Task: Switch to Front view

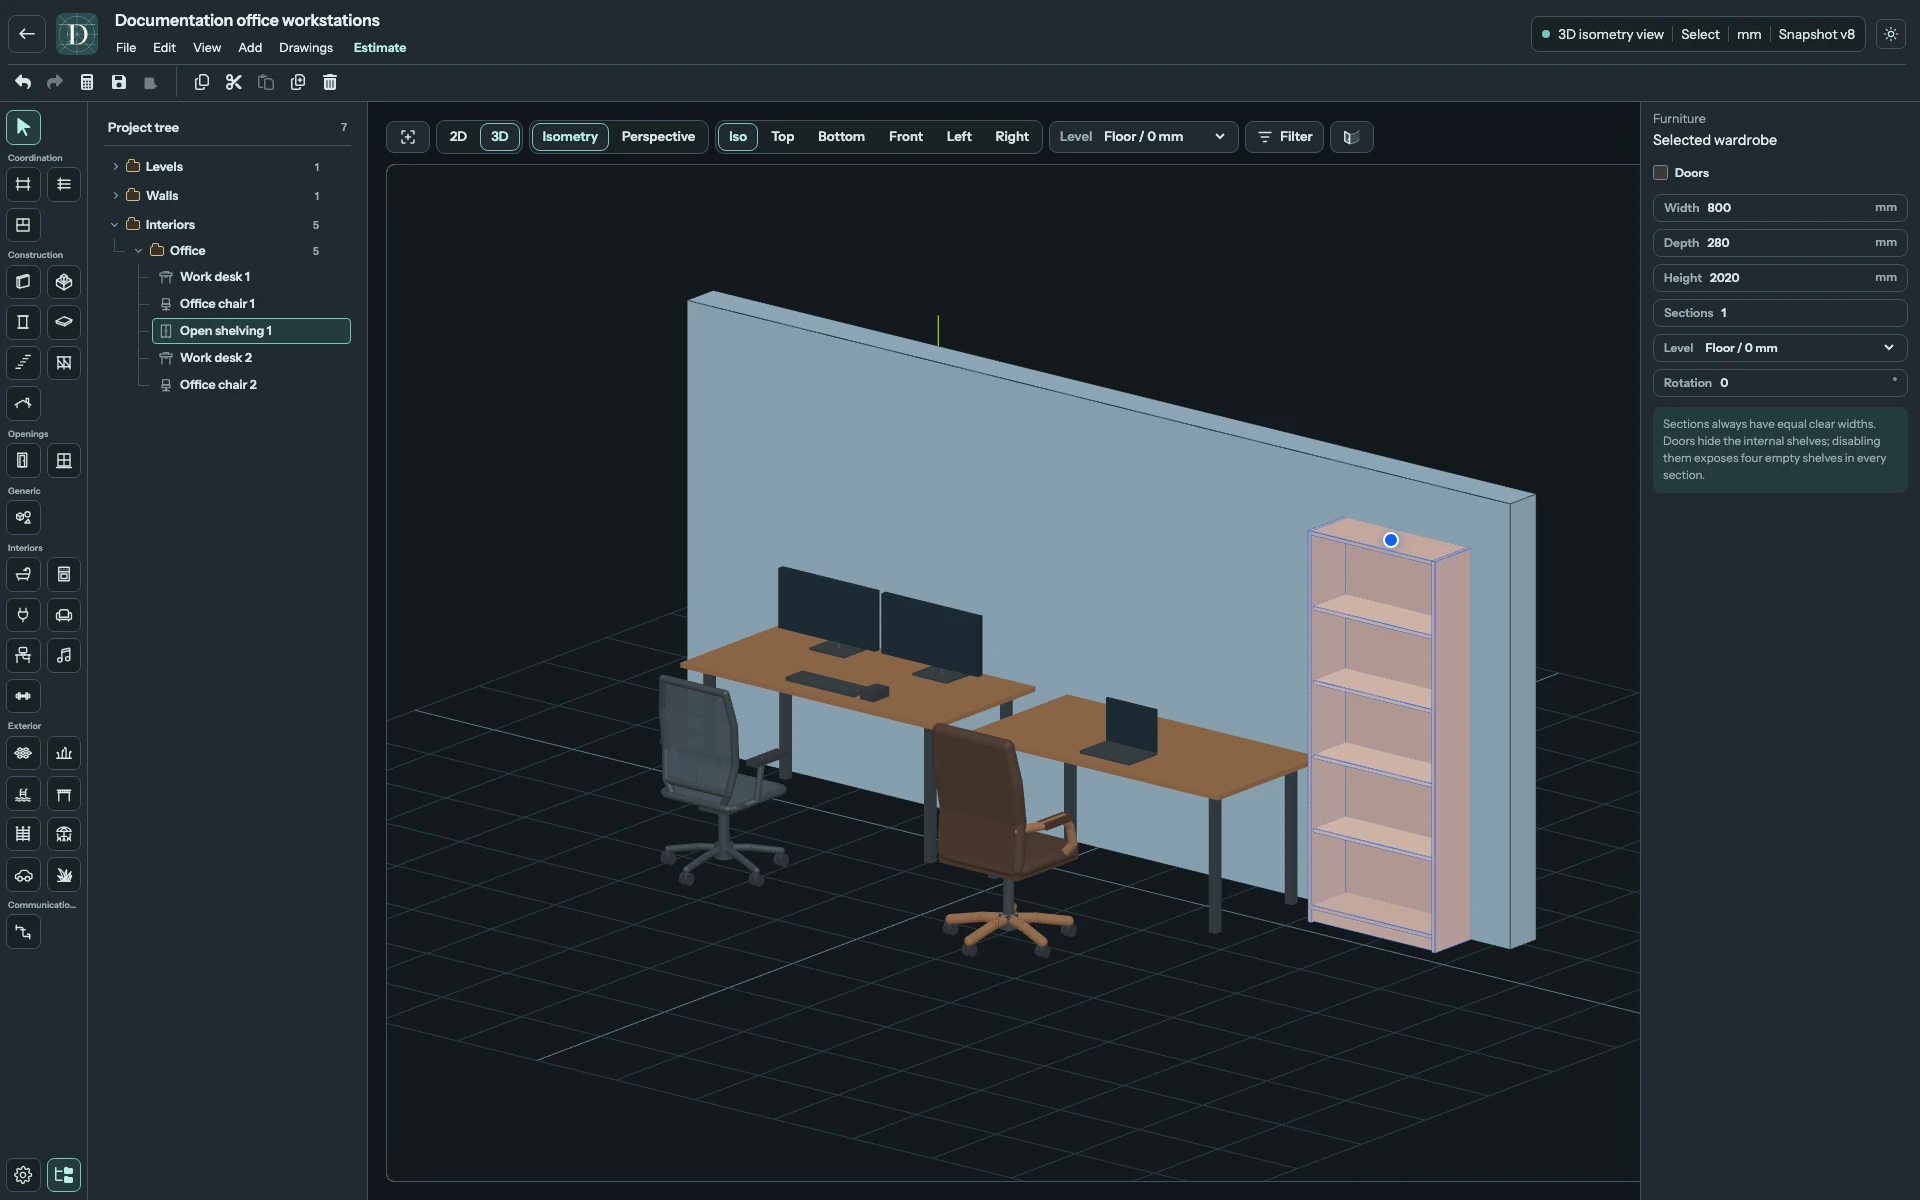Action: point(906,137)
